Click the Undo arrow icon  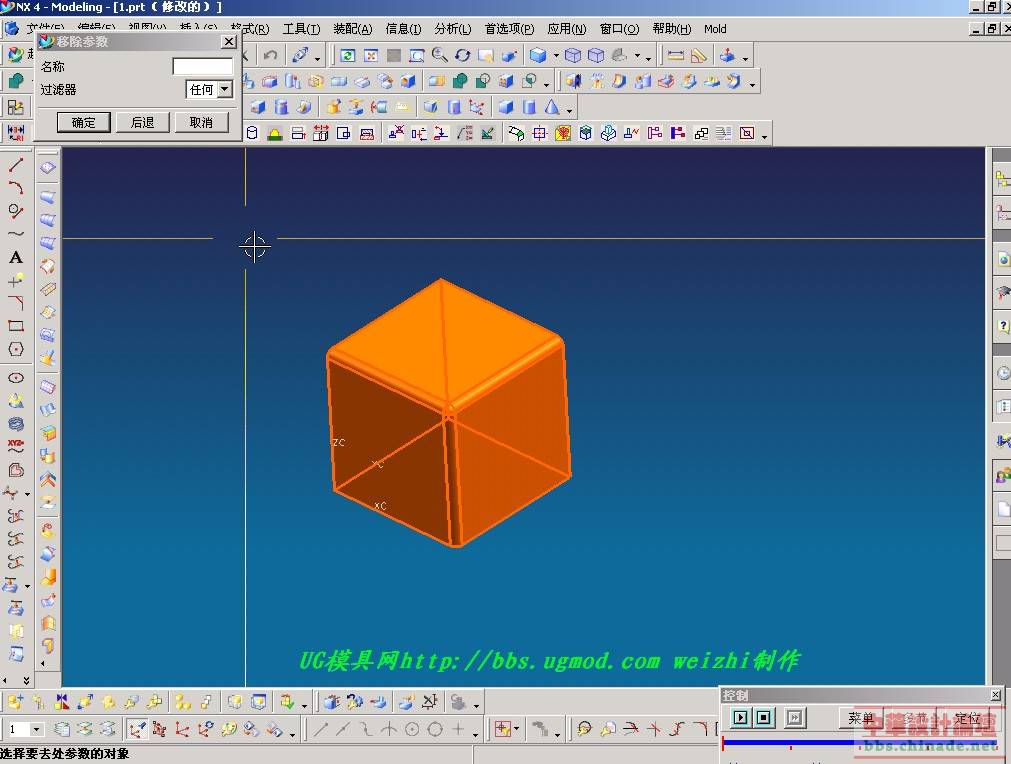[270, 56]
